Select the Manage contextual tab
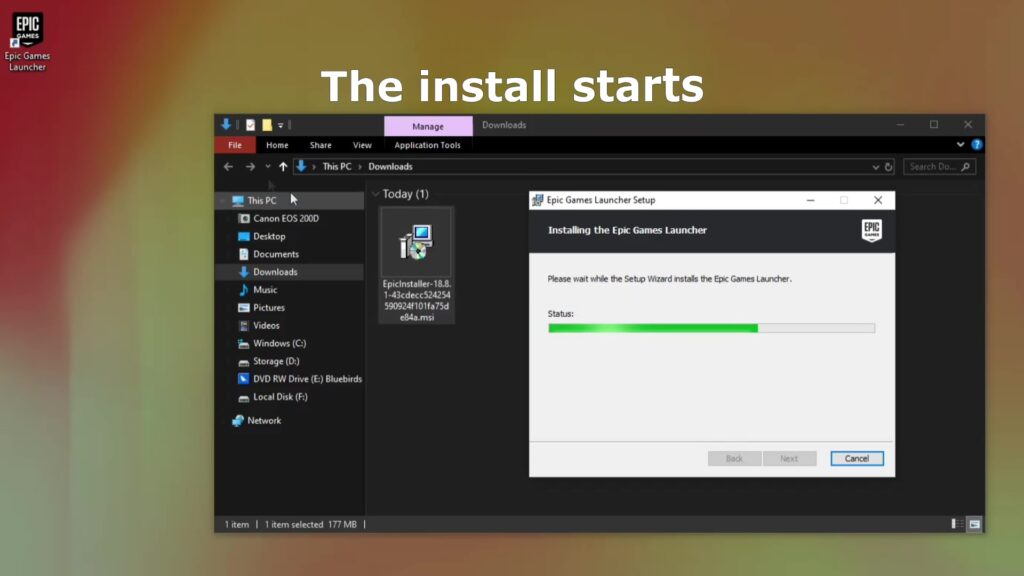 [x=428, y=126]
